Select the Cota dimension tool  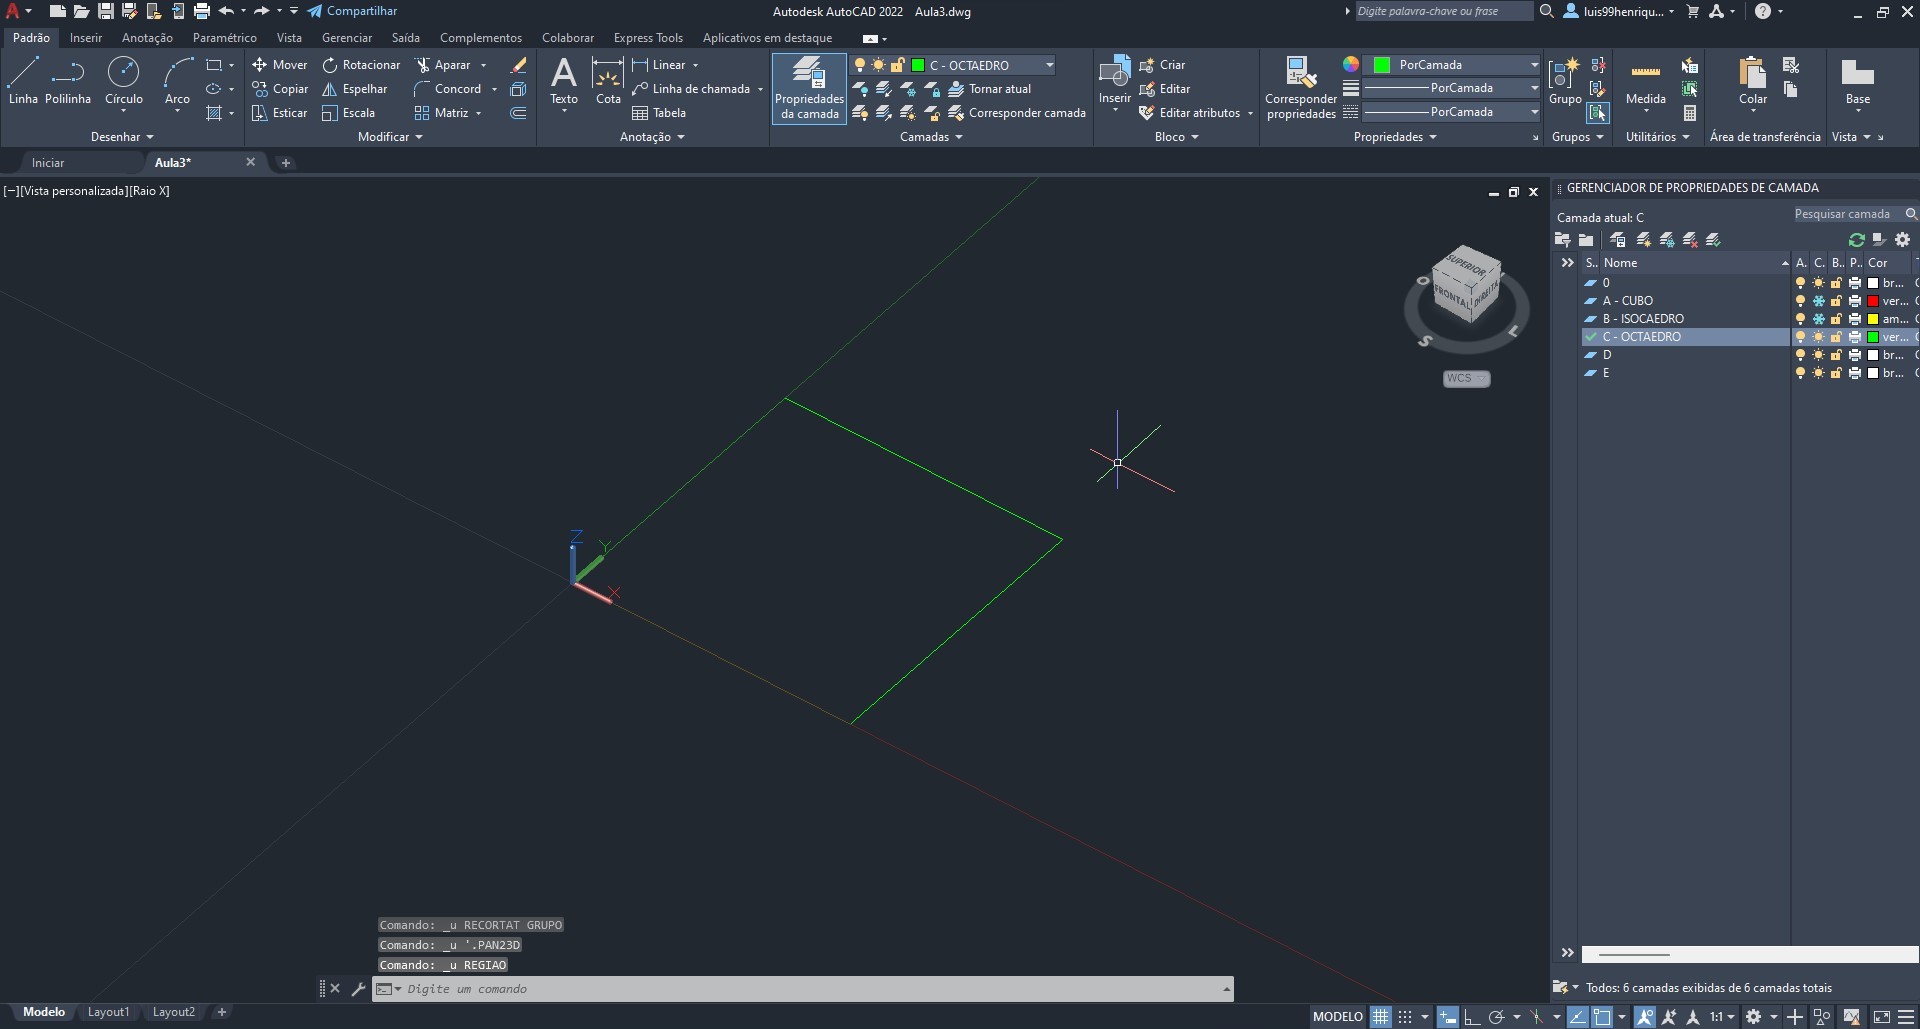click(608, 80)
